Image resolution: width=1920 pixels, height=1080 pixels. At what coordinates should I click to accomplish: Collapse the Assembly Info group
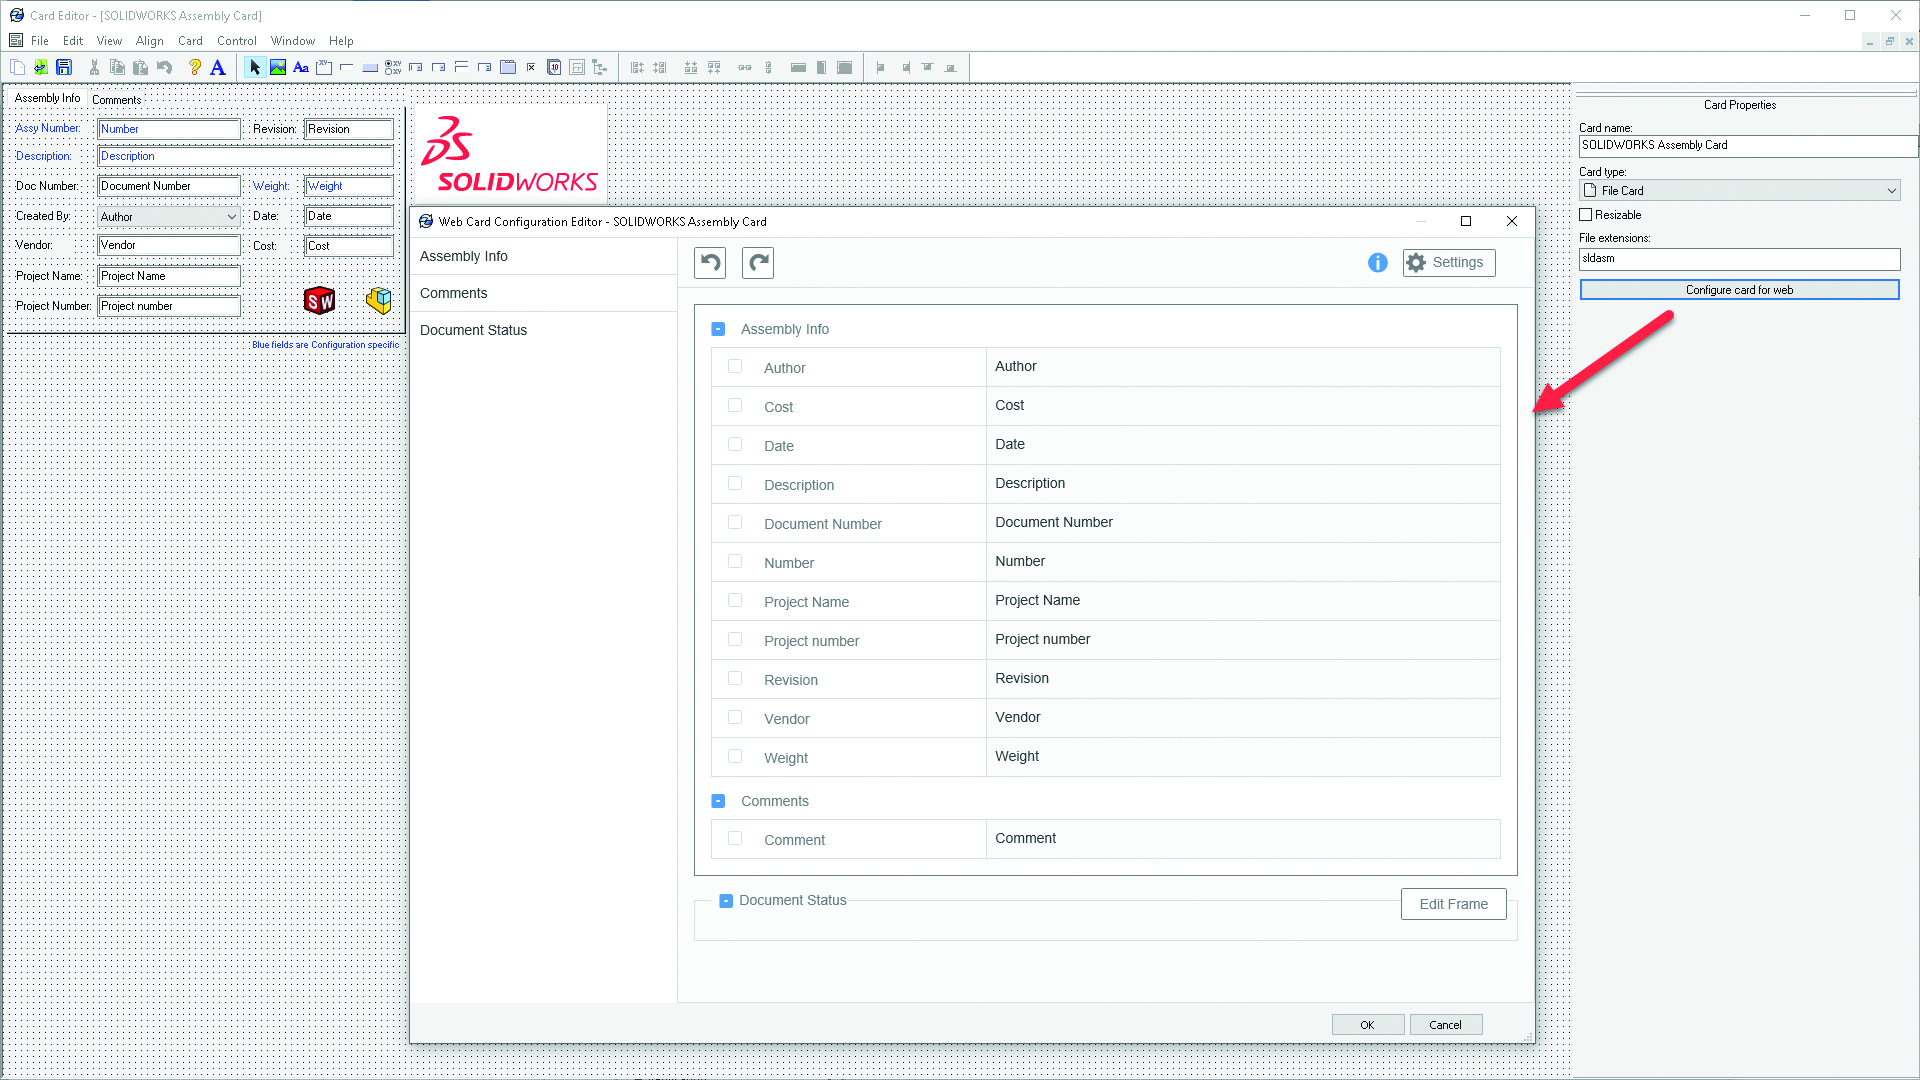718,329
